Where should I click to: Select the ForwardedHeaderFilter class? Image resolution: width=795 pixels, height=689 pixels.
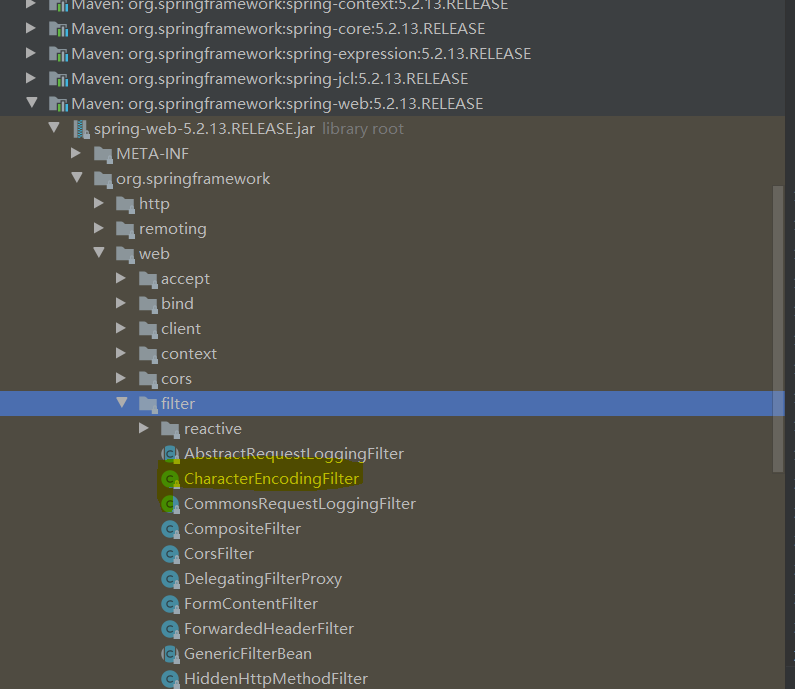click(x=269, y=629)
